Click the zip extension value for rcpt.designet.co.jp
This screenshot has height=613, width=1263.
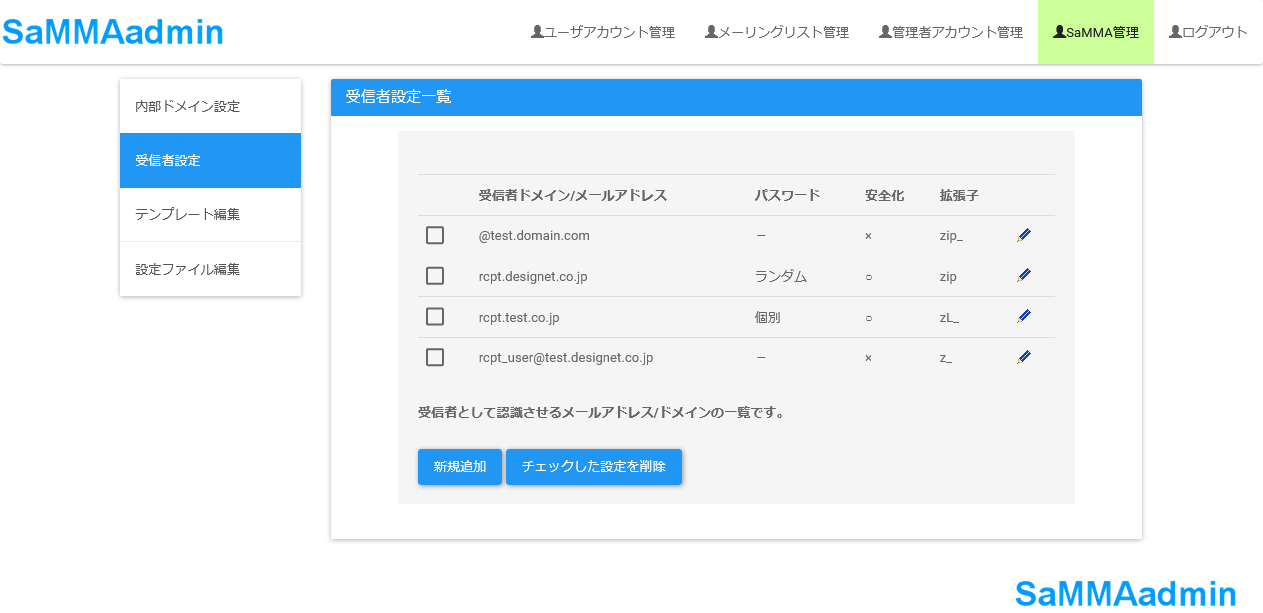coord(948,277)
